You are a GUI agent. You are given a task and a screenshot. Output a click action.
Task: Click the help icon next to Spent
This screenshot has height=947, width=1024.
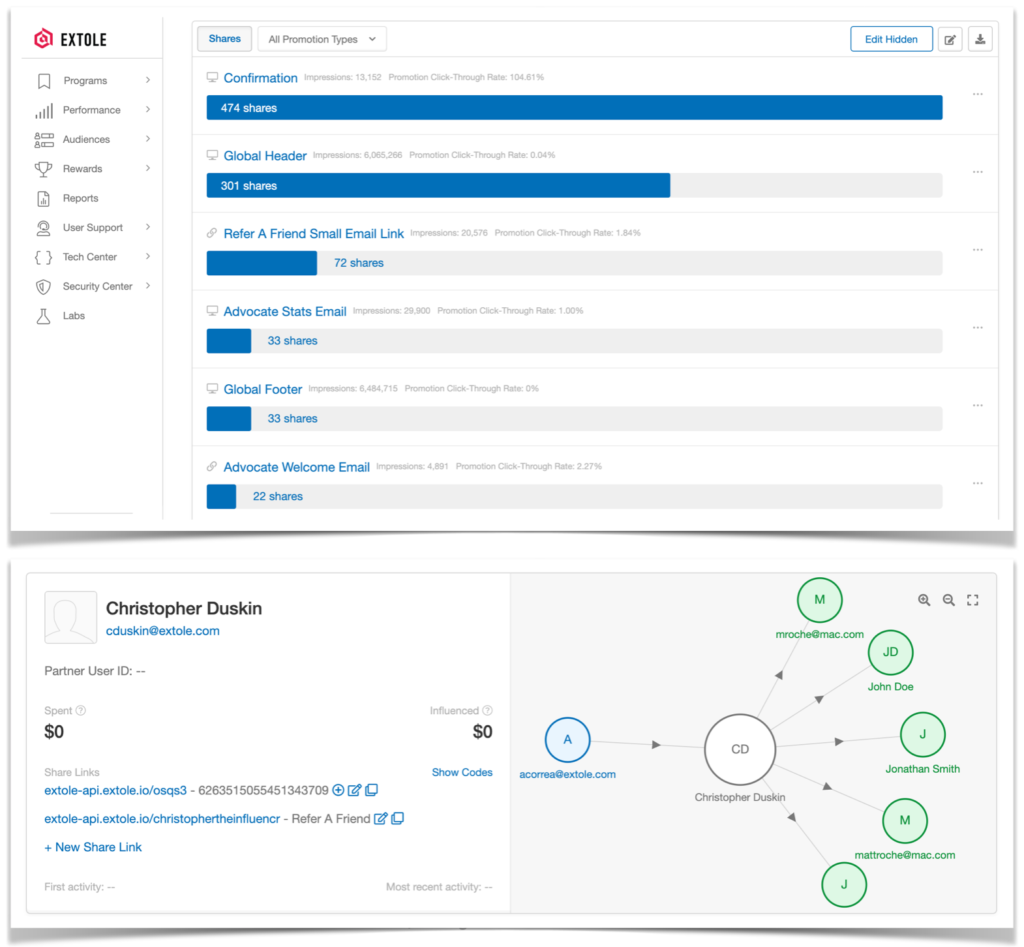[x=81, y=711]
